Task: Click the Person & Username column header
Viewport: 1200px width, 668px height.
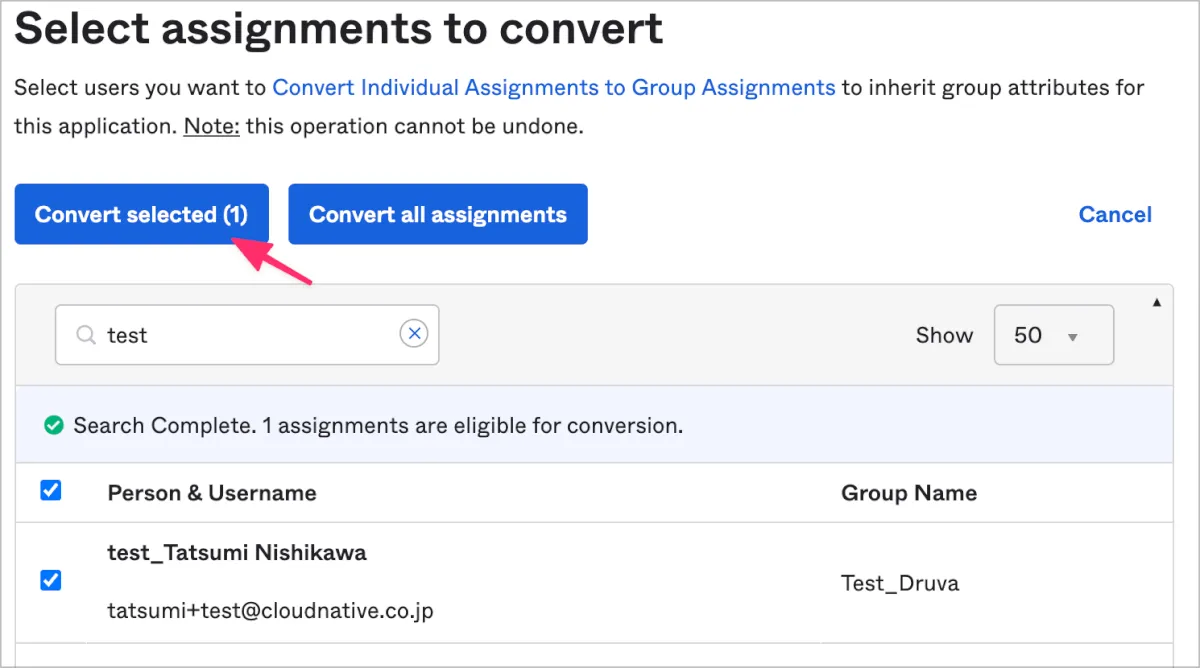Action: (x=212, y=493)
